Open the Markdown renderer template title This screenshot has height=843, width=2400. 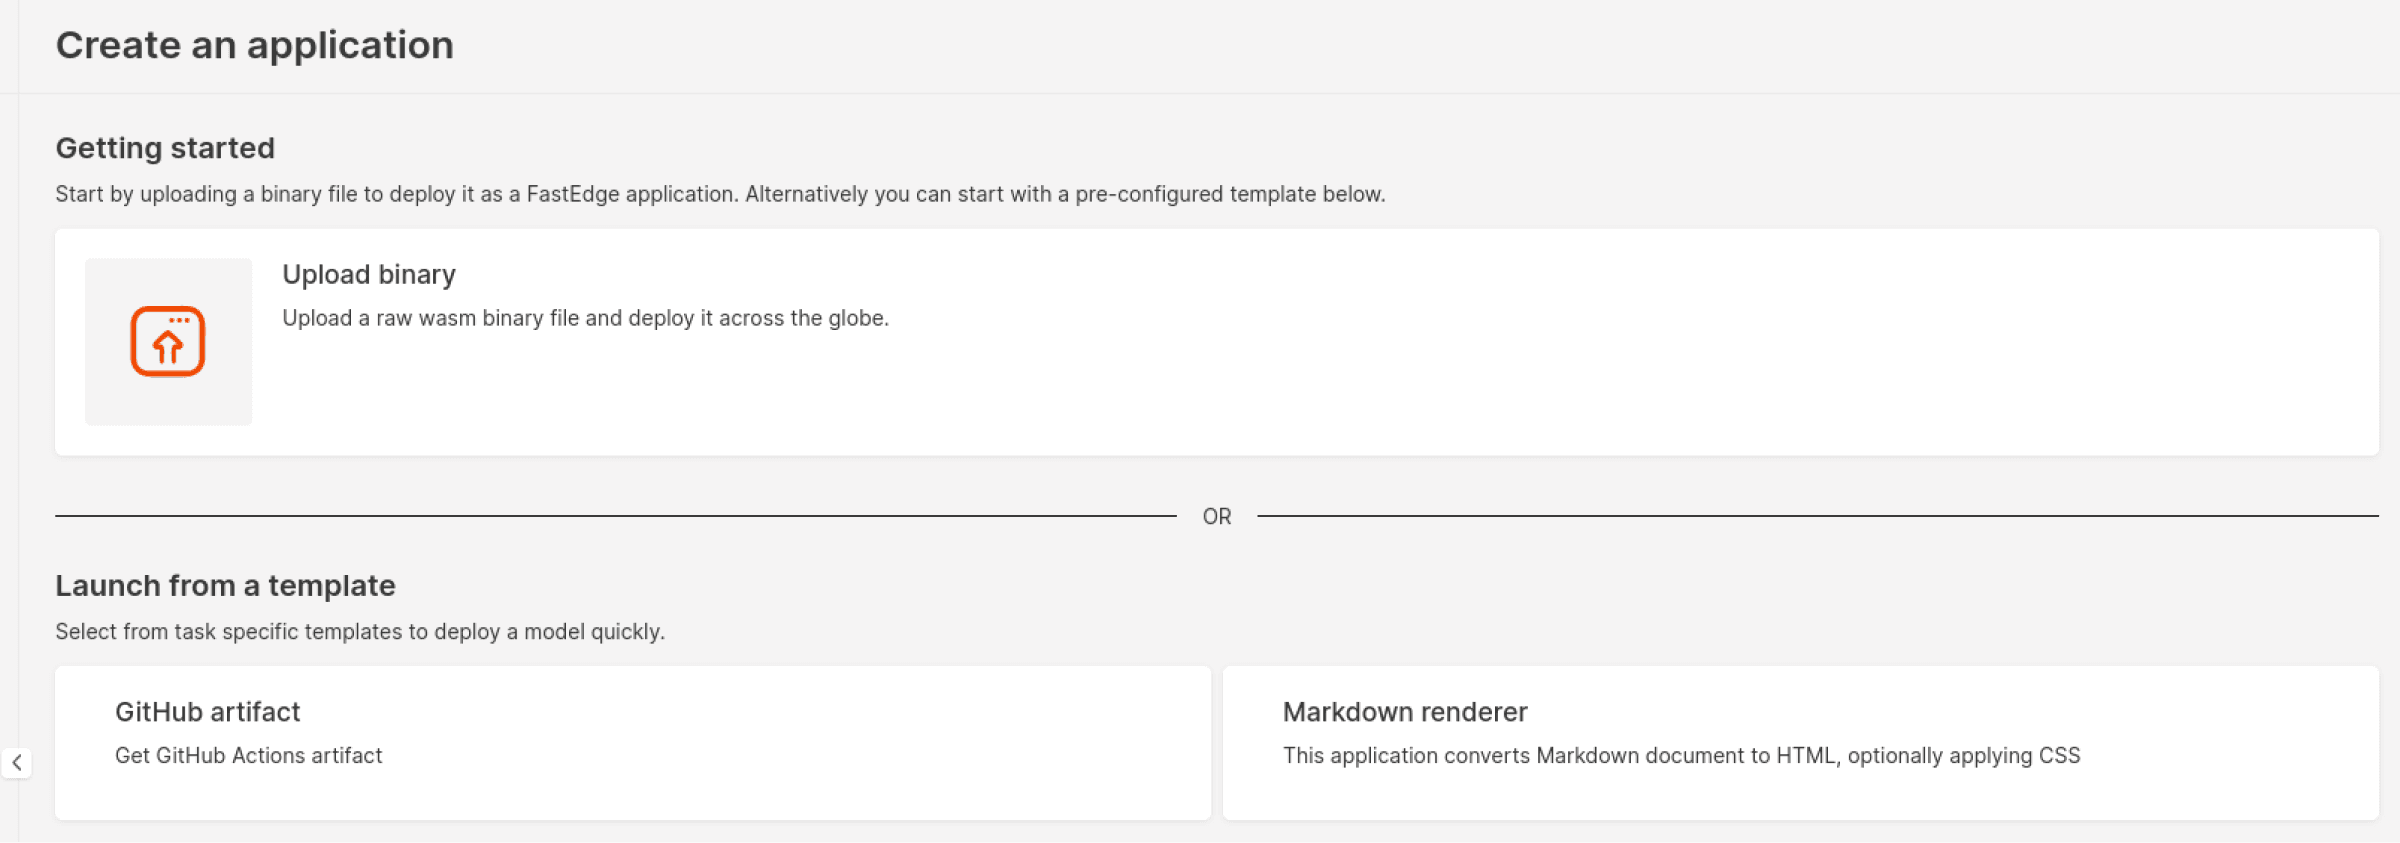pyautogui.click(x=1404, y=712)
